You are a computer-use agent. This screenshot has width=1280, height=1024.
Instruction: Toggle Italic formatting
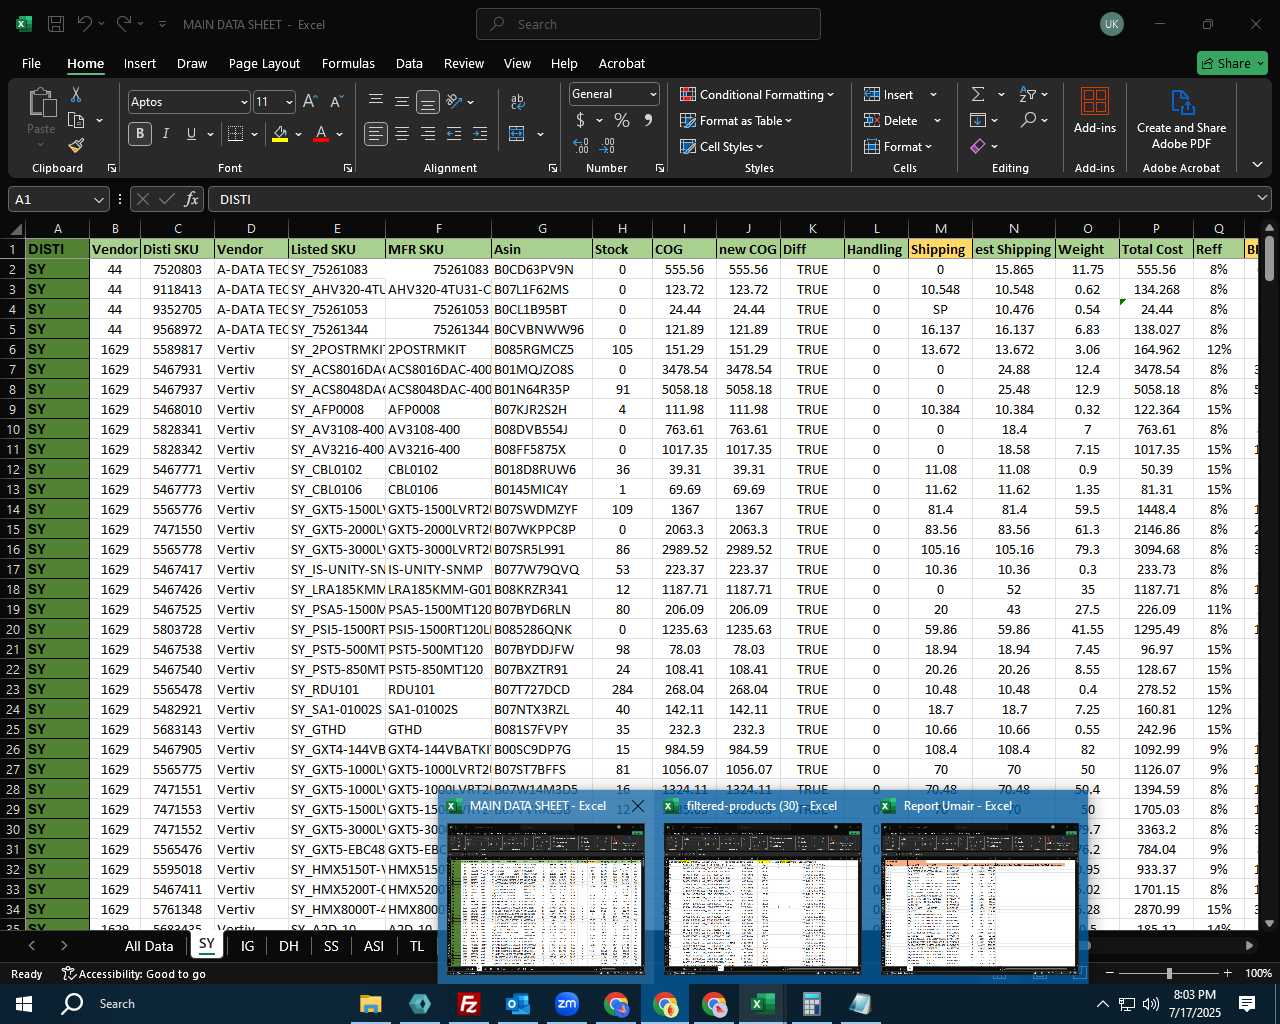pos(166,134)
